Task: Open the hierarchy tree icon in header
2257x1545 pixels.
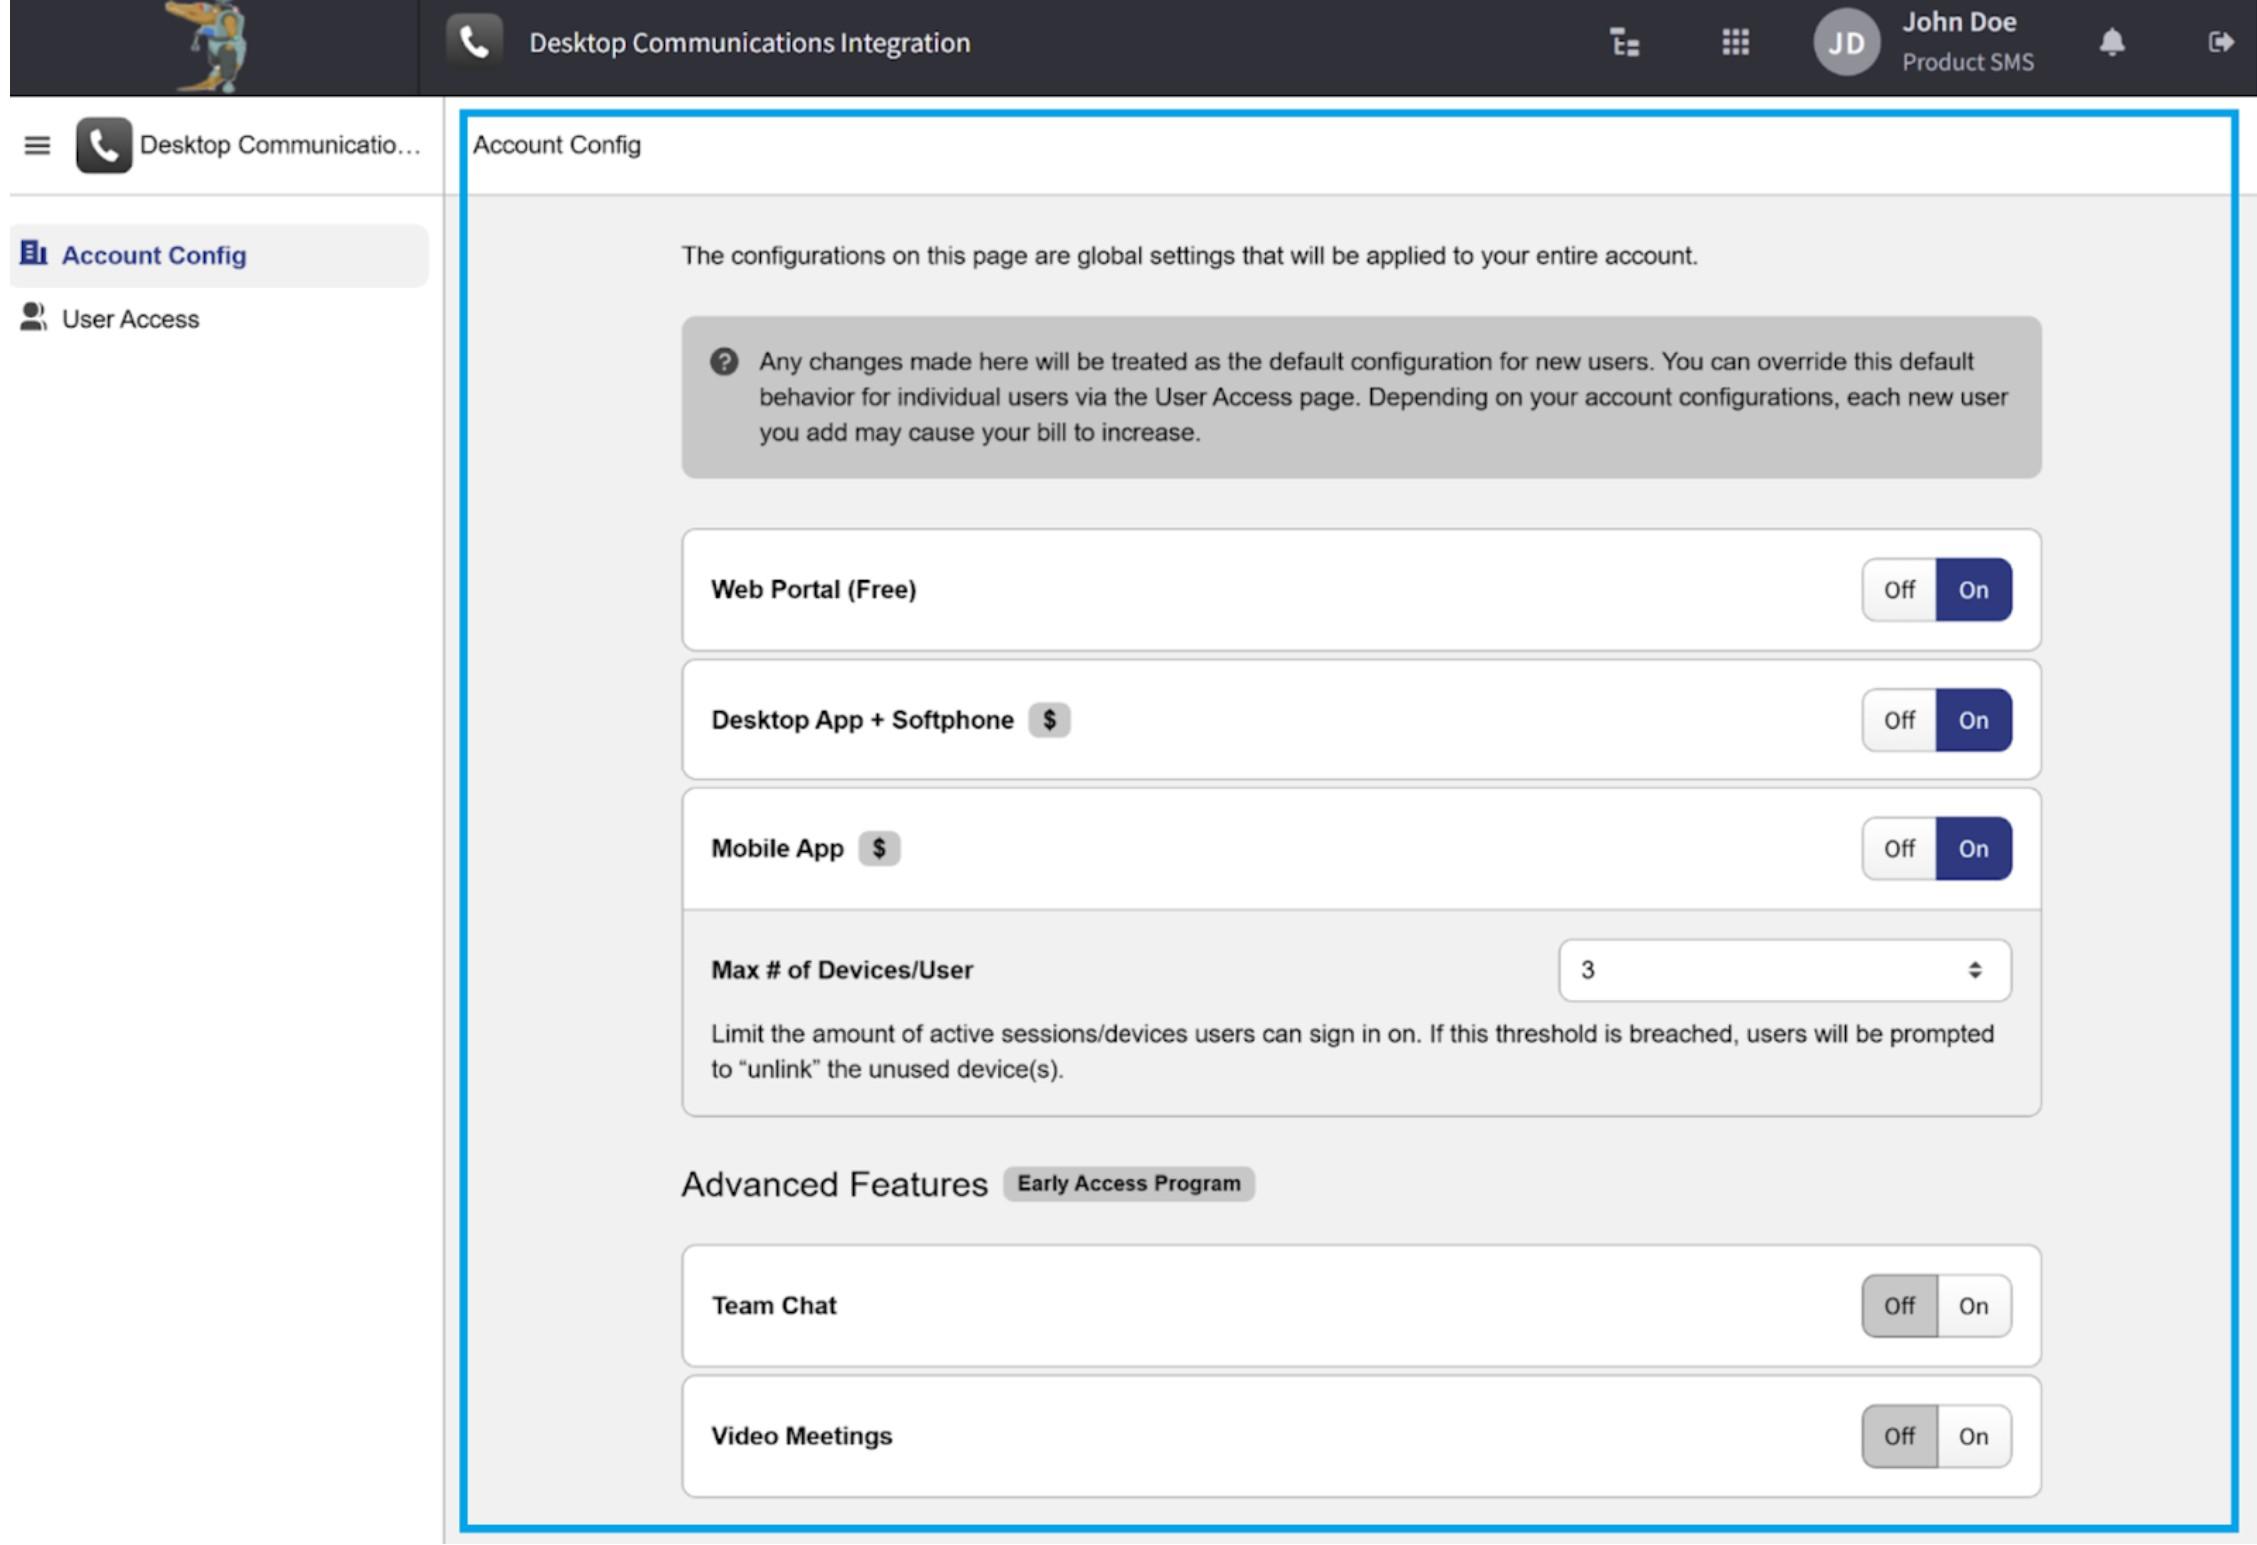Action: [x=1624, y=43]
